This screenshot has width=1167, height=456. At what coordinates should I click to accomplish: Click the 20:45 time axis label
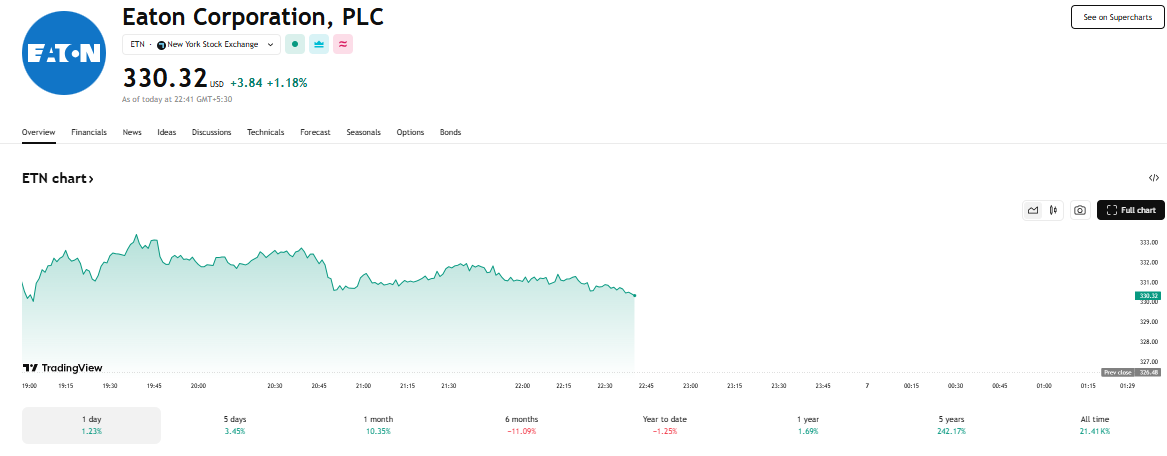point(319,386)
